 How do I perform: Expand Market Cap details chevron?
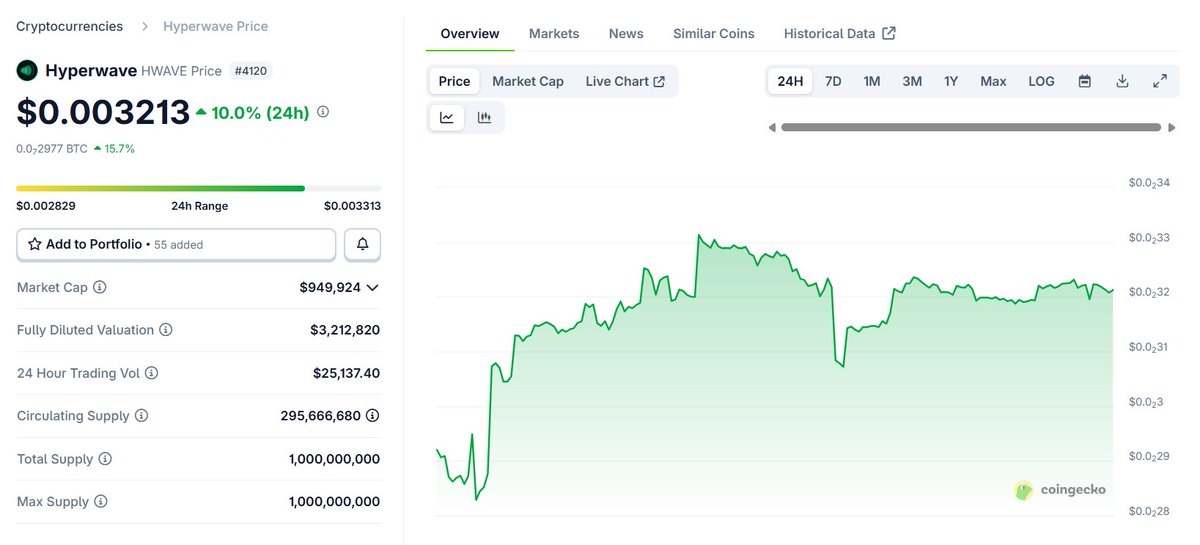(x=373, y=287)
